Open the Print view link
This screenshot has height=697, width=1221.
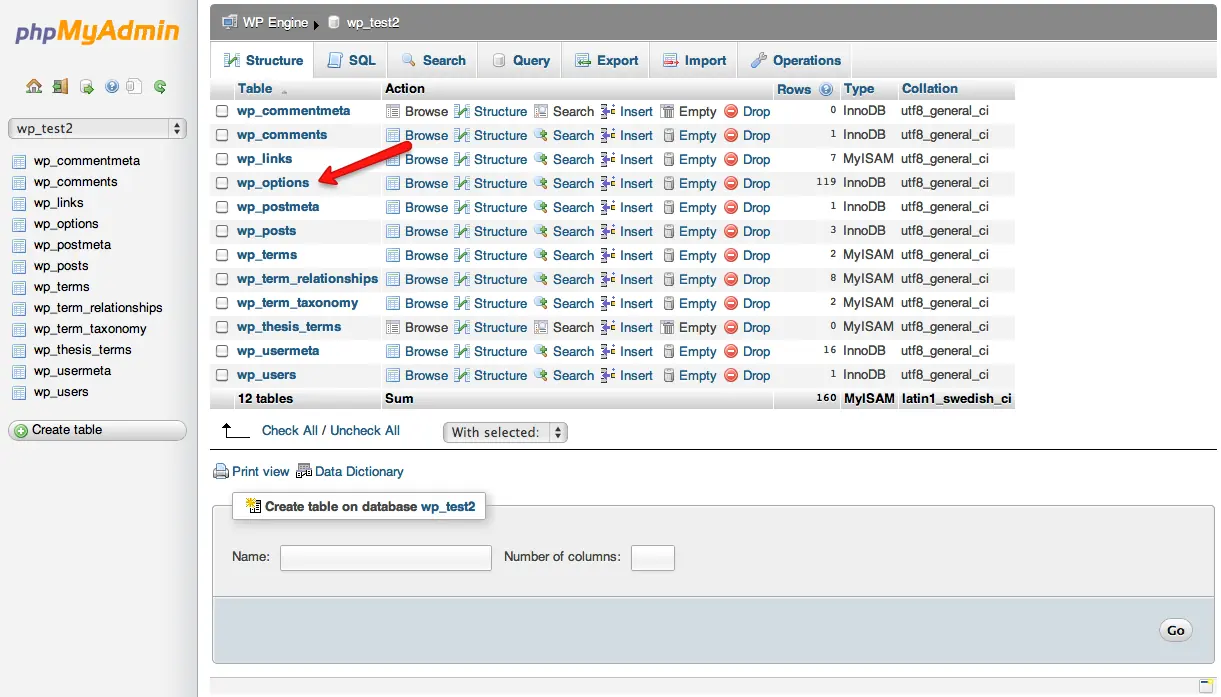(x=251, y=471)
